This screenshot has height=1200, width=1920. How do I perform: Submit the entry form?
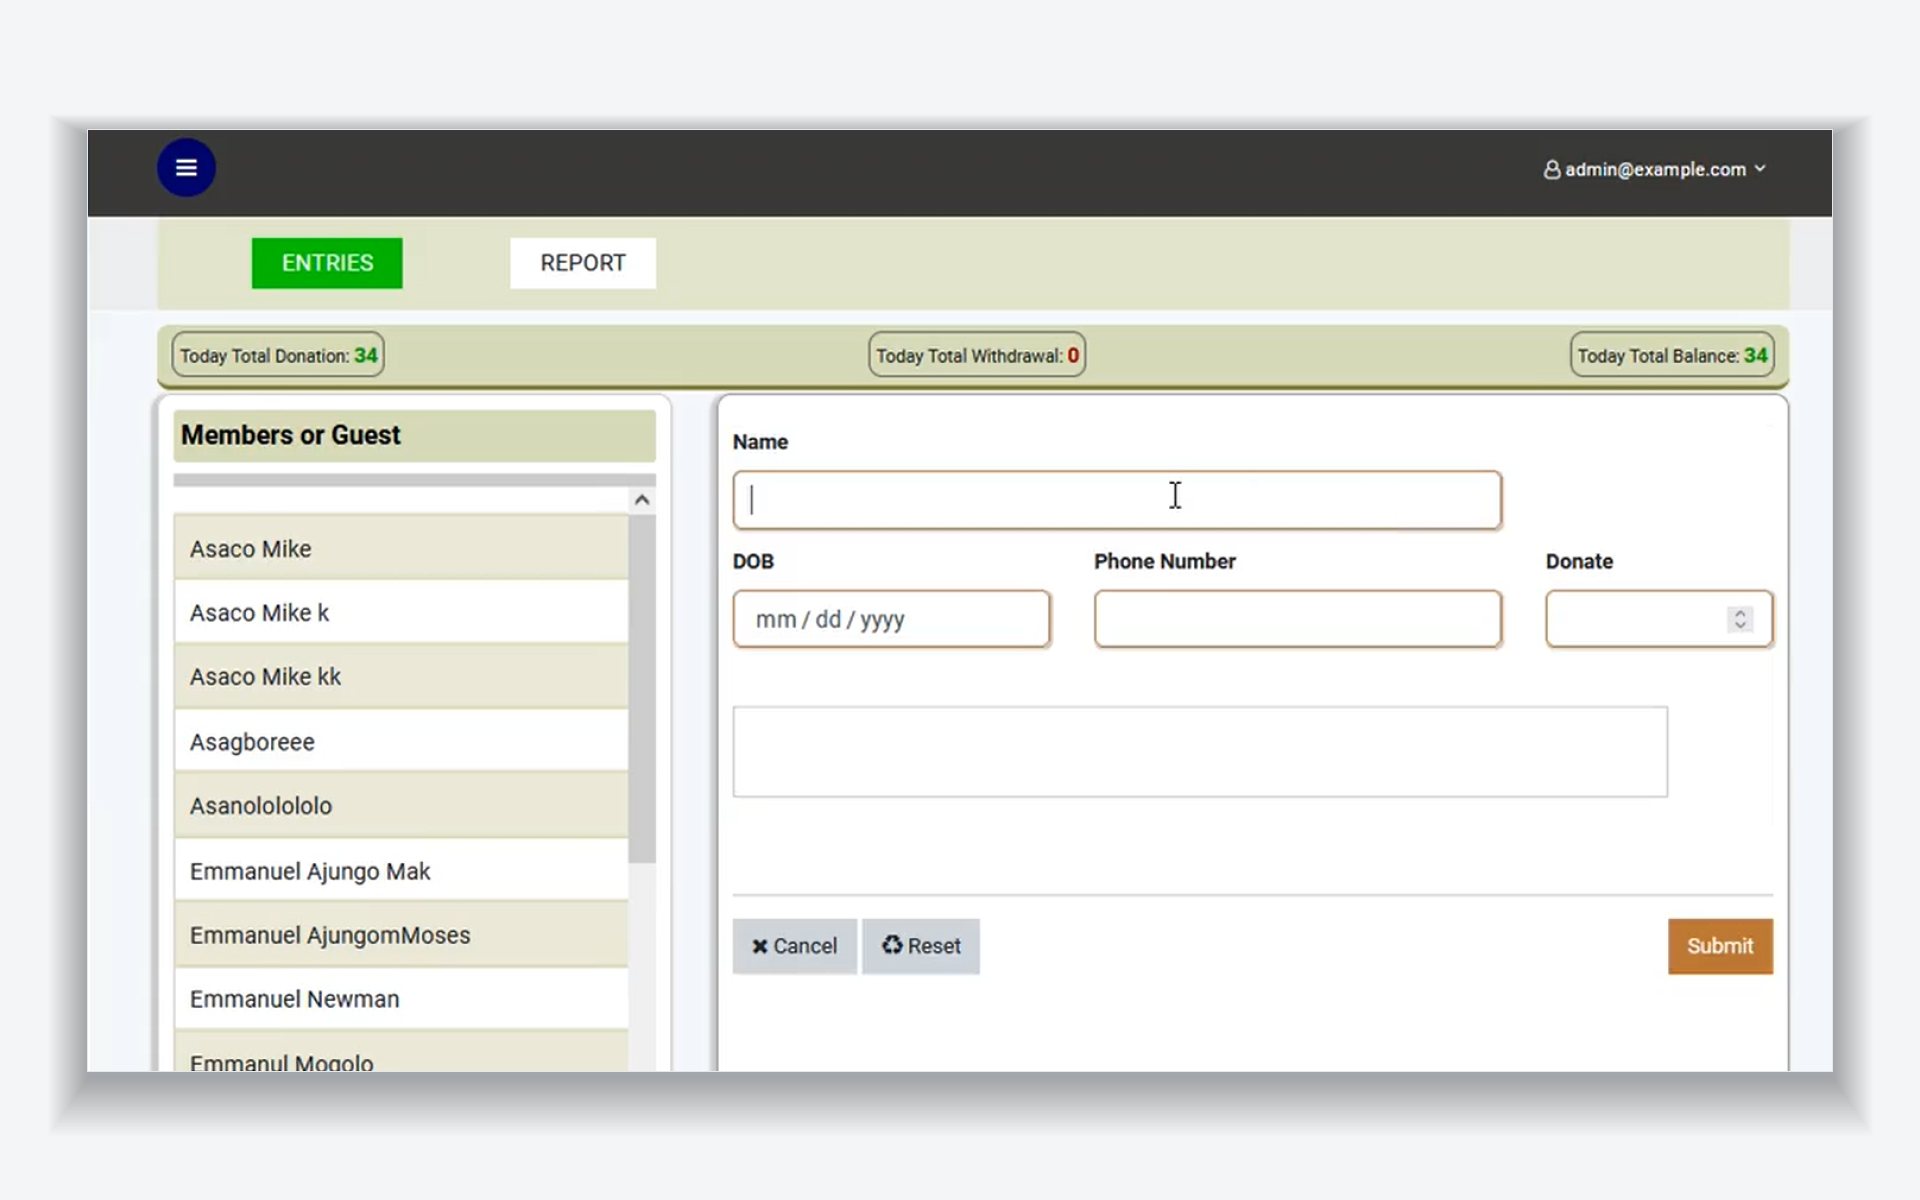pos(1720,946)
